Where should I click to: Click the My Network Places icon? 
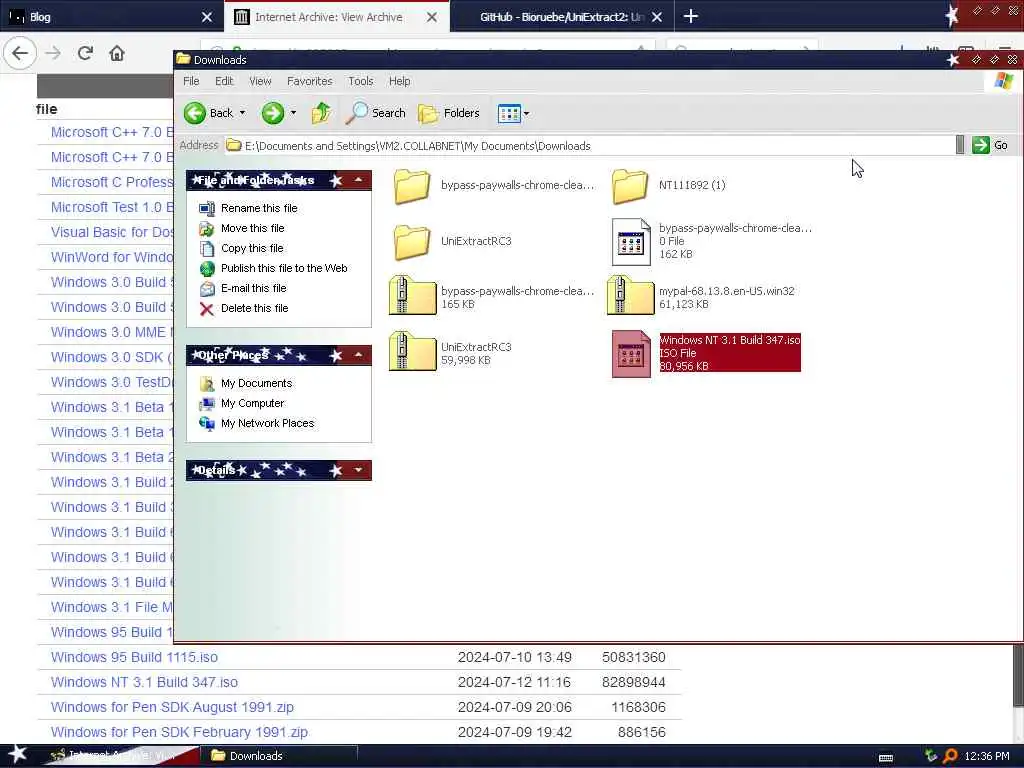(207, 424)
